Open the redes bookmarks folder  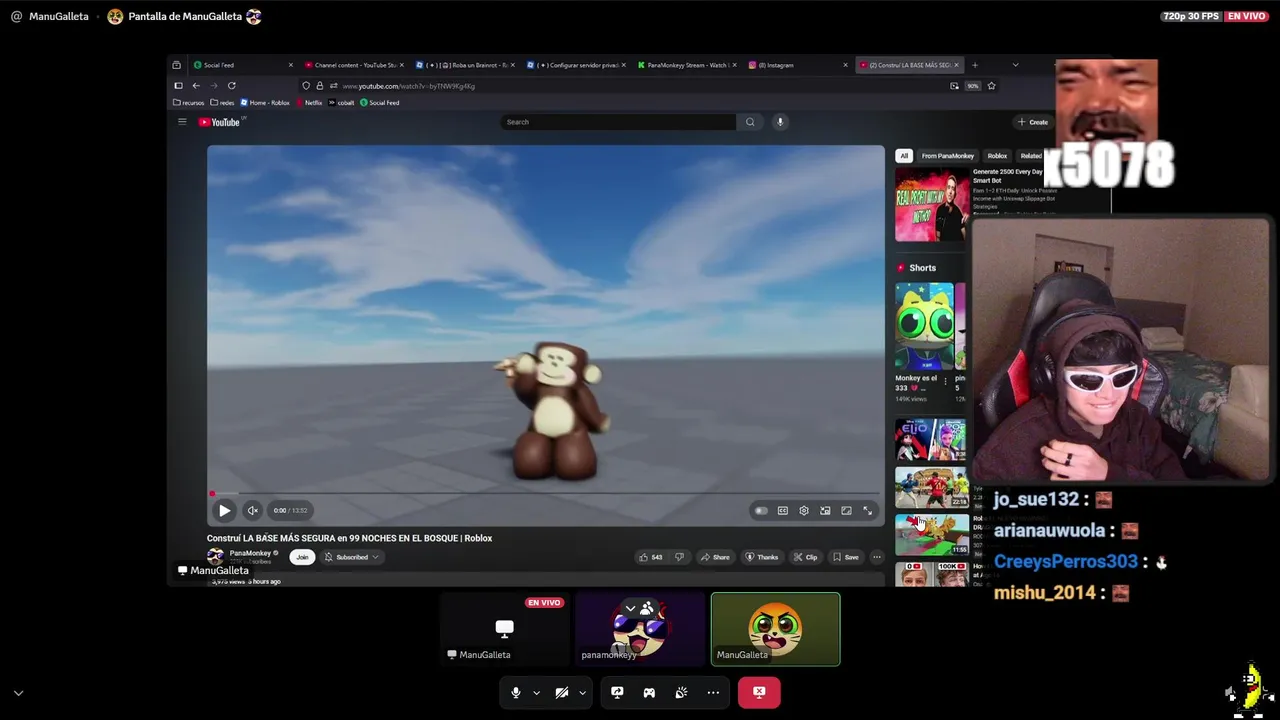[x=222, y=103]
